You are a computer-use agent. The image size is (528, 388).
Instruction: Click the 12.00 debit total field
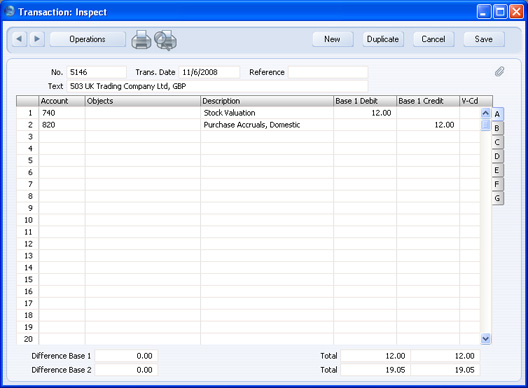click(x=375, y=356)
